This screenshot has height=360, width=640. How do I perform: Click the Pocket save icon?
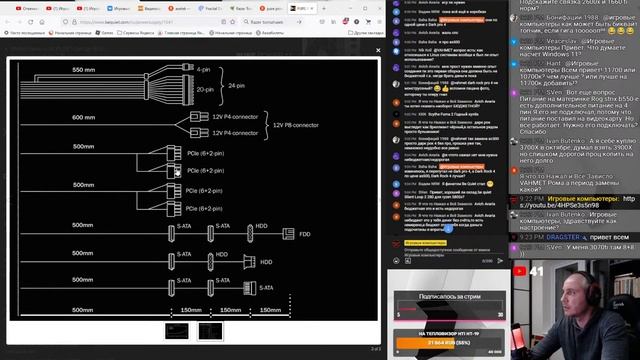[x=322, y=22]
